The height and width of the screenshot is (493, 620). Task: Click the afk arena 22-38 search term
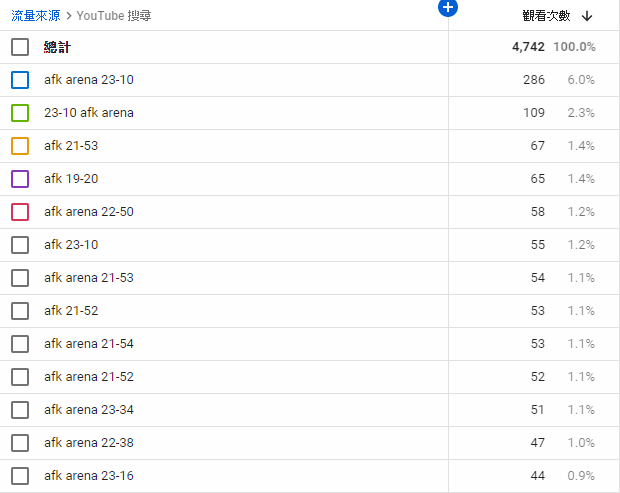pyautogui.click(x=88, y=443)
